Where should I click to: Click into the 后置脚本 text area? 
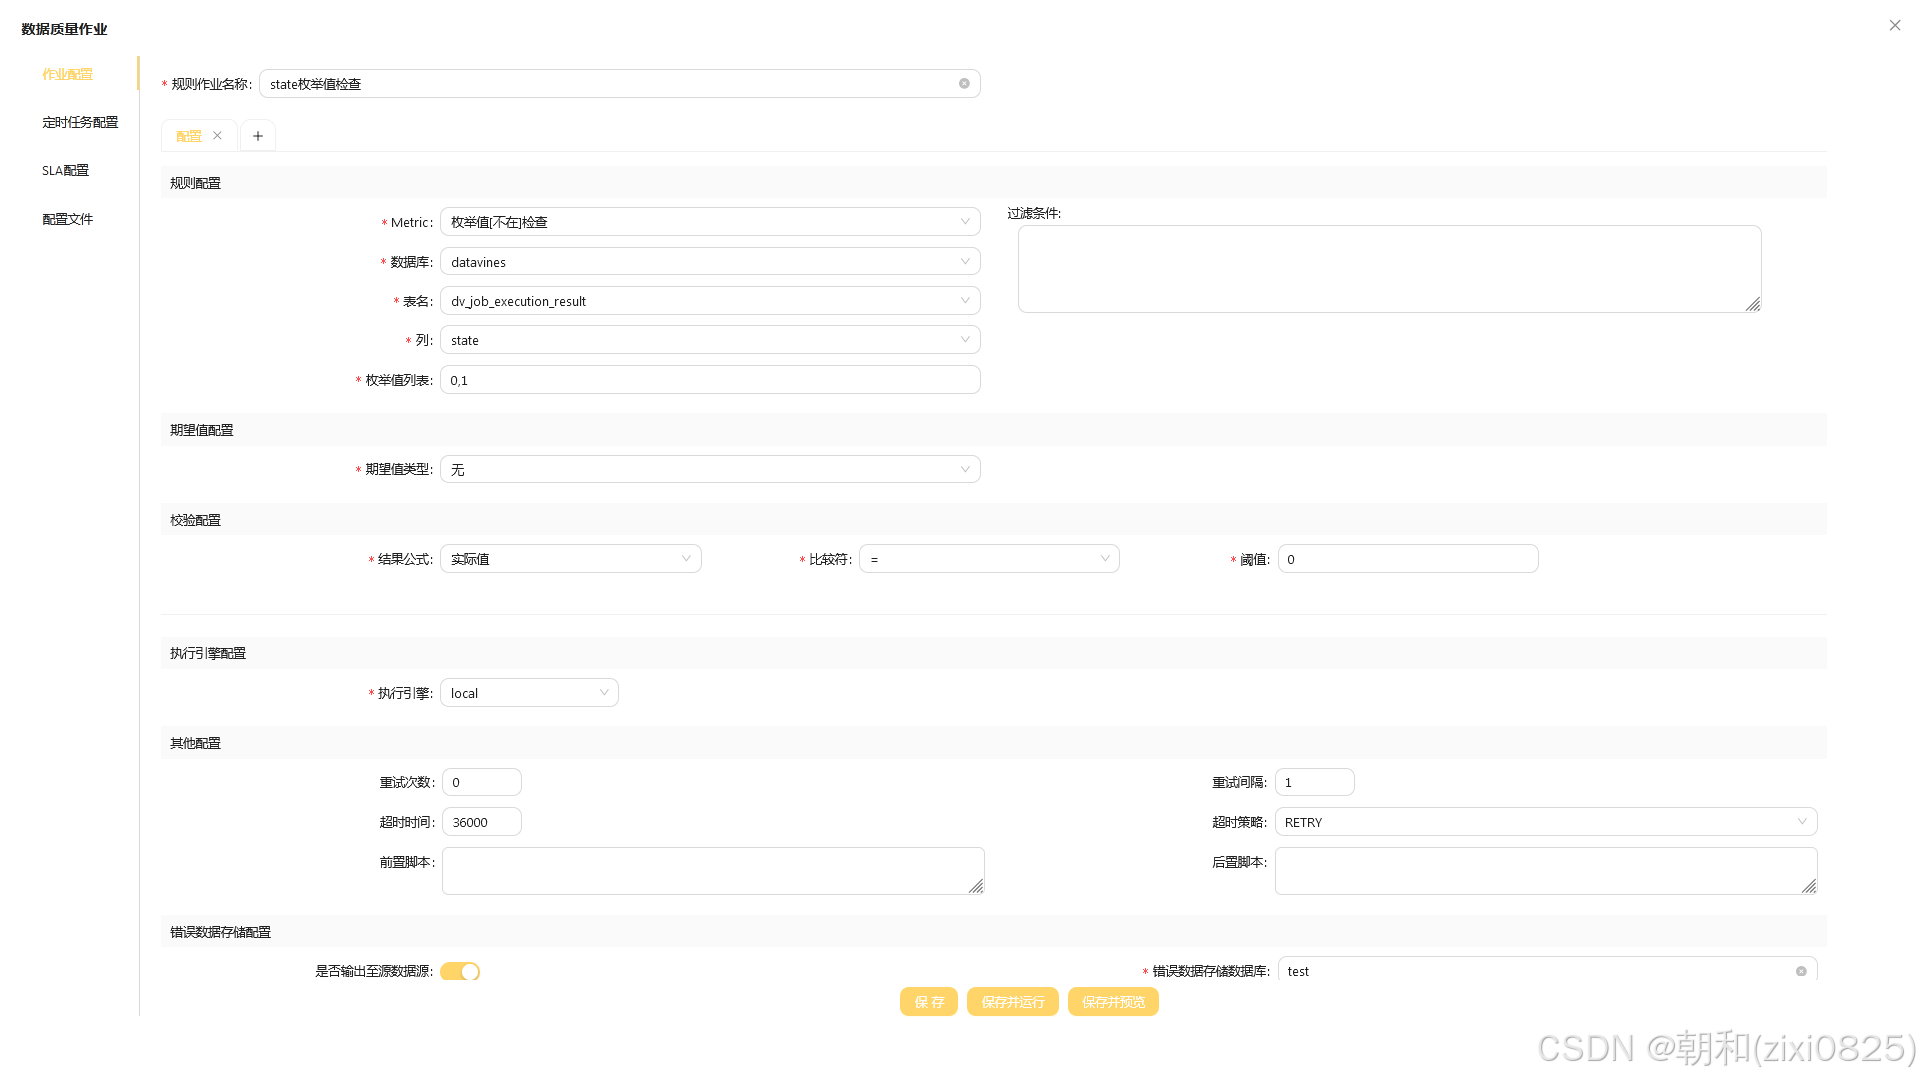(x=1546, y=871)
